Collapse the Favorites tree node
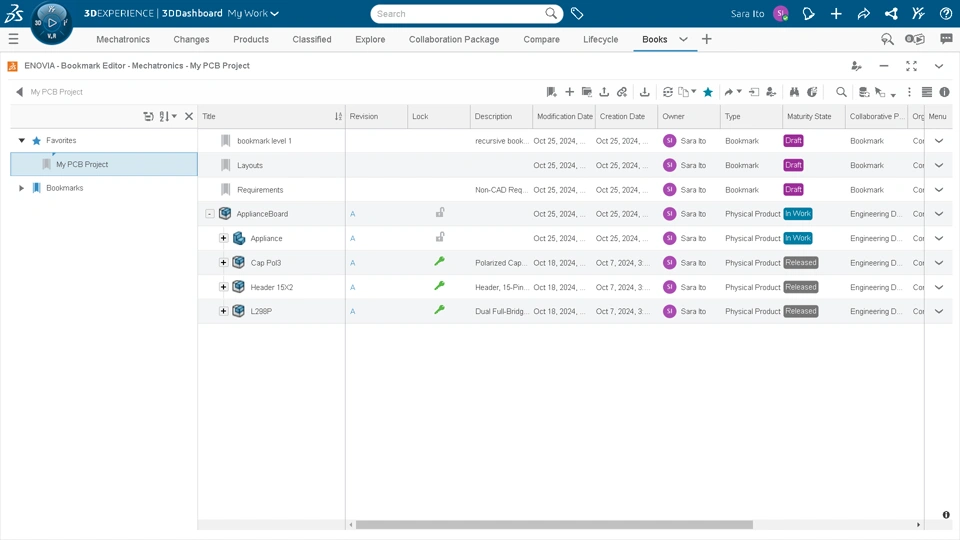The height and width of the screenshot is (540, 960). [21, 140]
